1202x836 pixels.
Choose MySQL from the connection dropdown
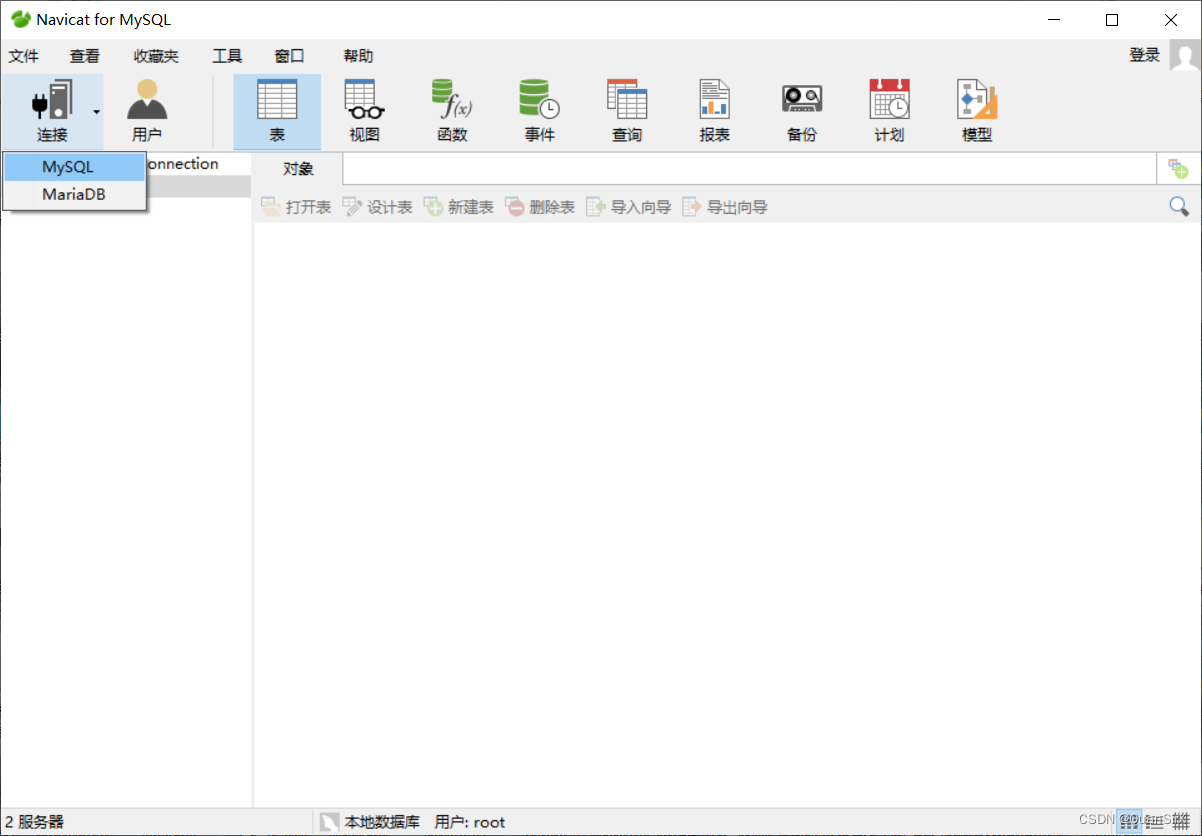tap(75, 167)
